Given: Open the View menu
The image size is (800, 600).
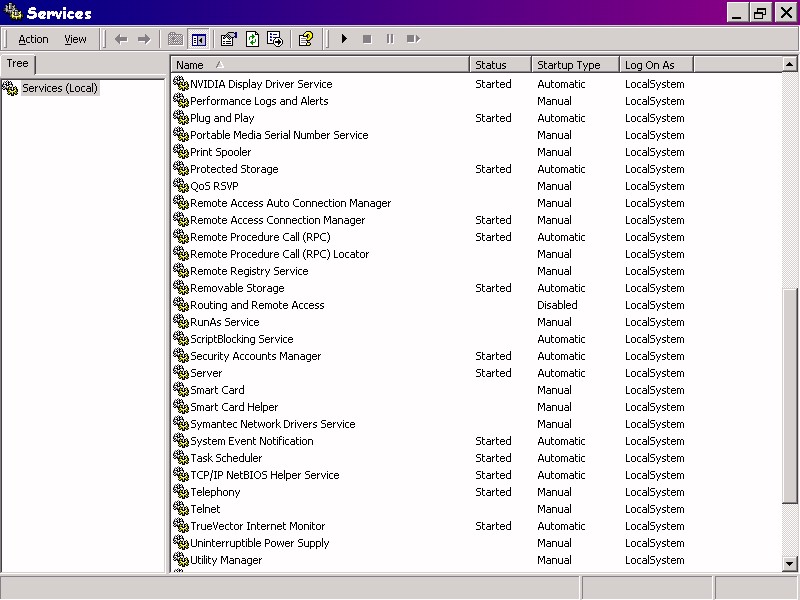Looking at the screenshot, I should [x=75, y=39].
